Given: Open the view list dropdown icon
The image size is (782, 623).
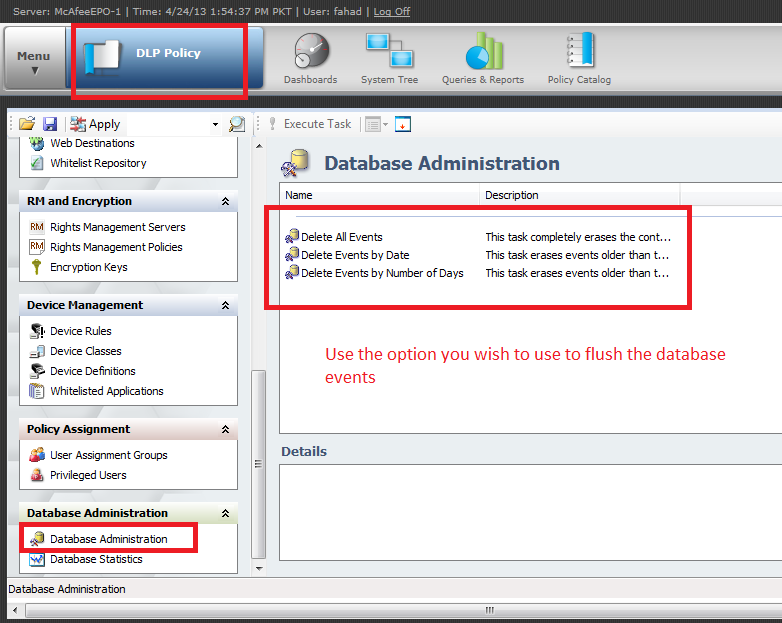Looking at the screenshot, I should pyautogui.click(x=377, y=124).
